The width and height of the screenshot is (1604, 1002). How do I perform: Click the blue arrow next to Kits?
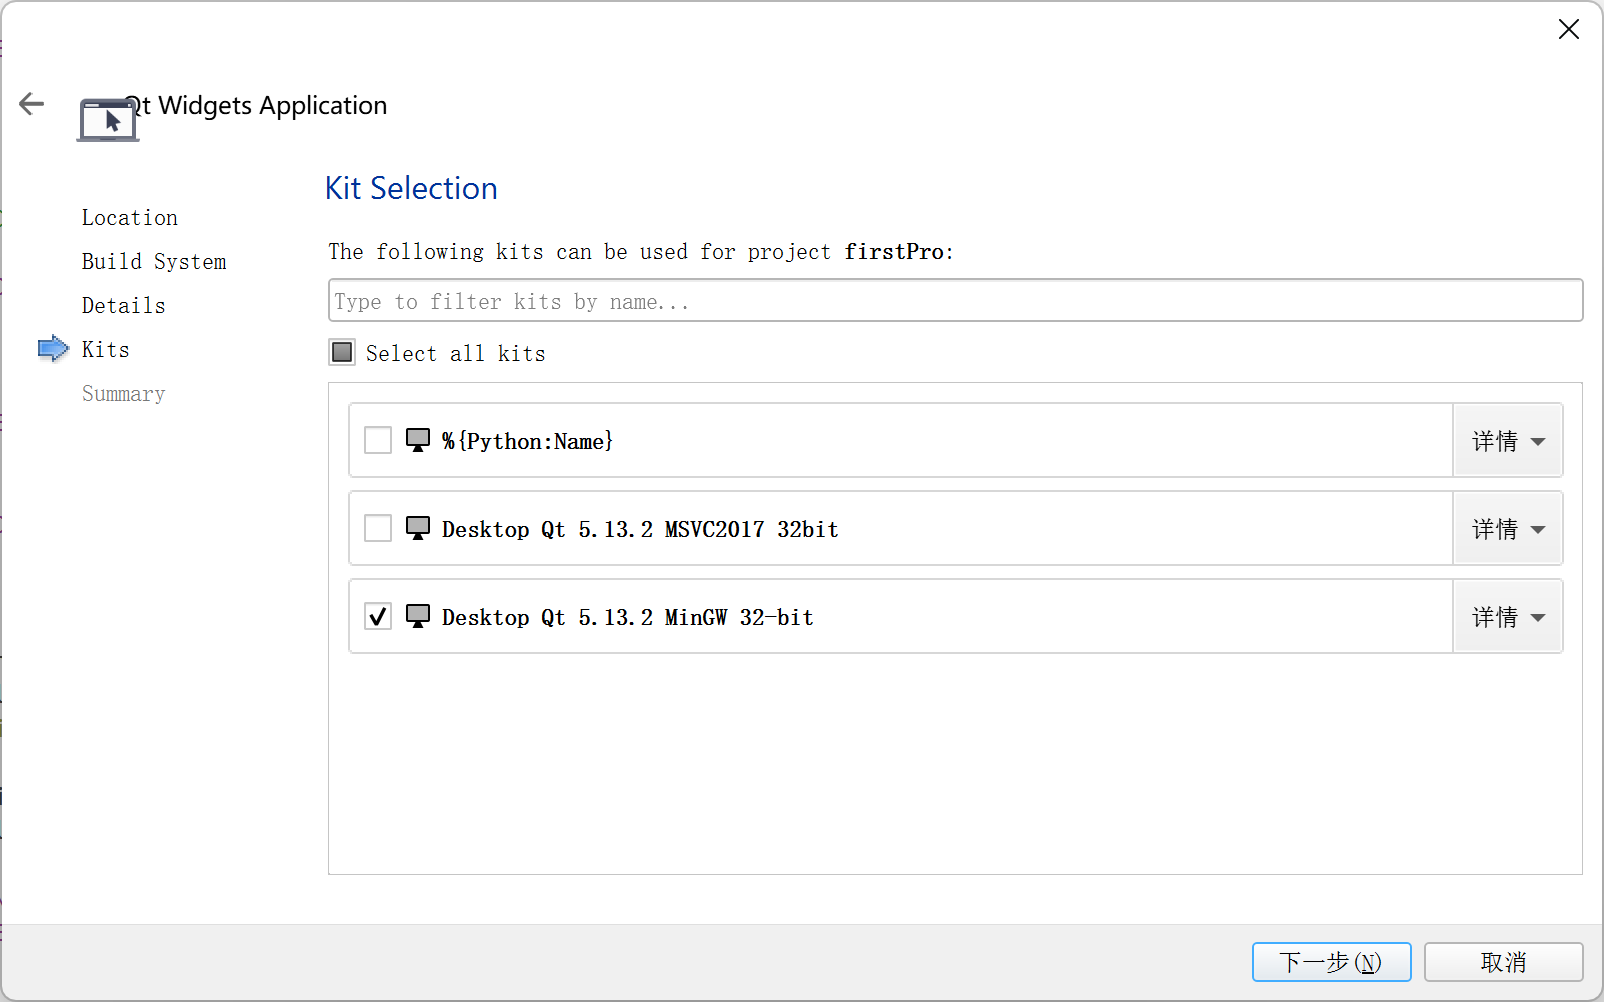[x=53, y=349]
